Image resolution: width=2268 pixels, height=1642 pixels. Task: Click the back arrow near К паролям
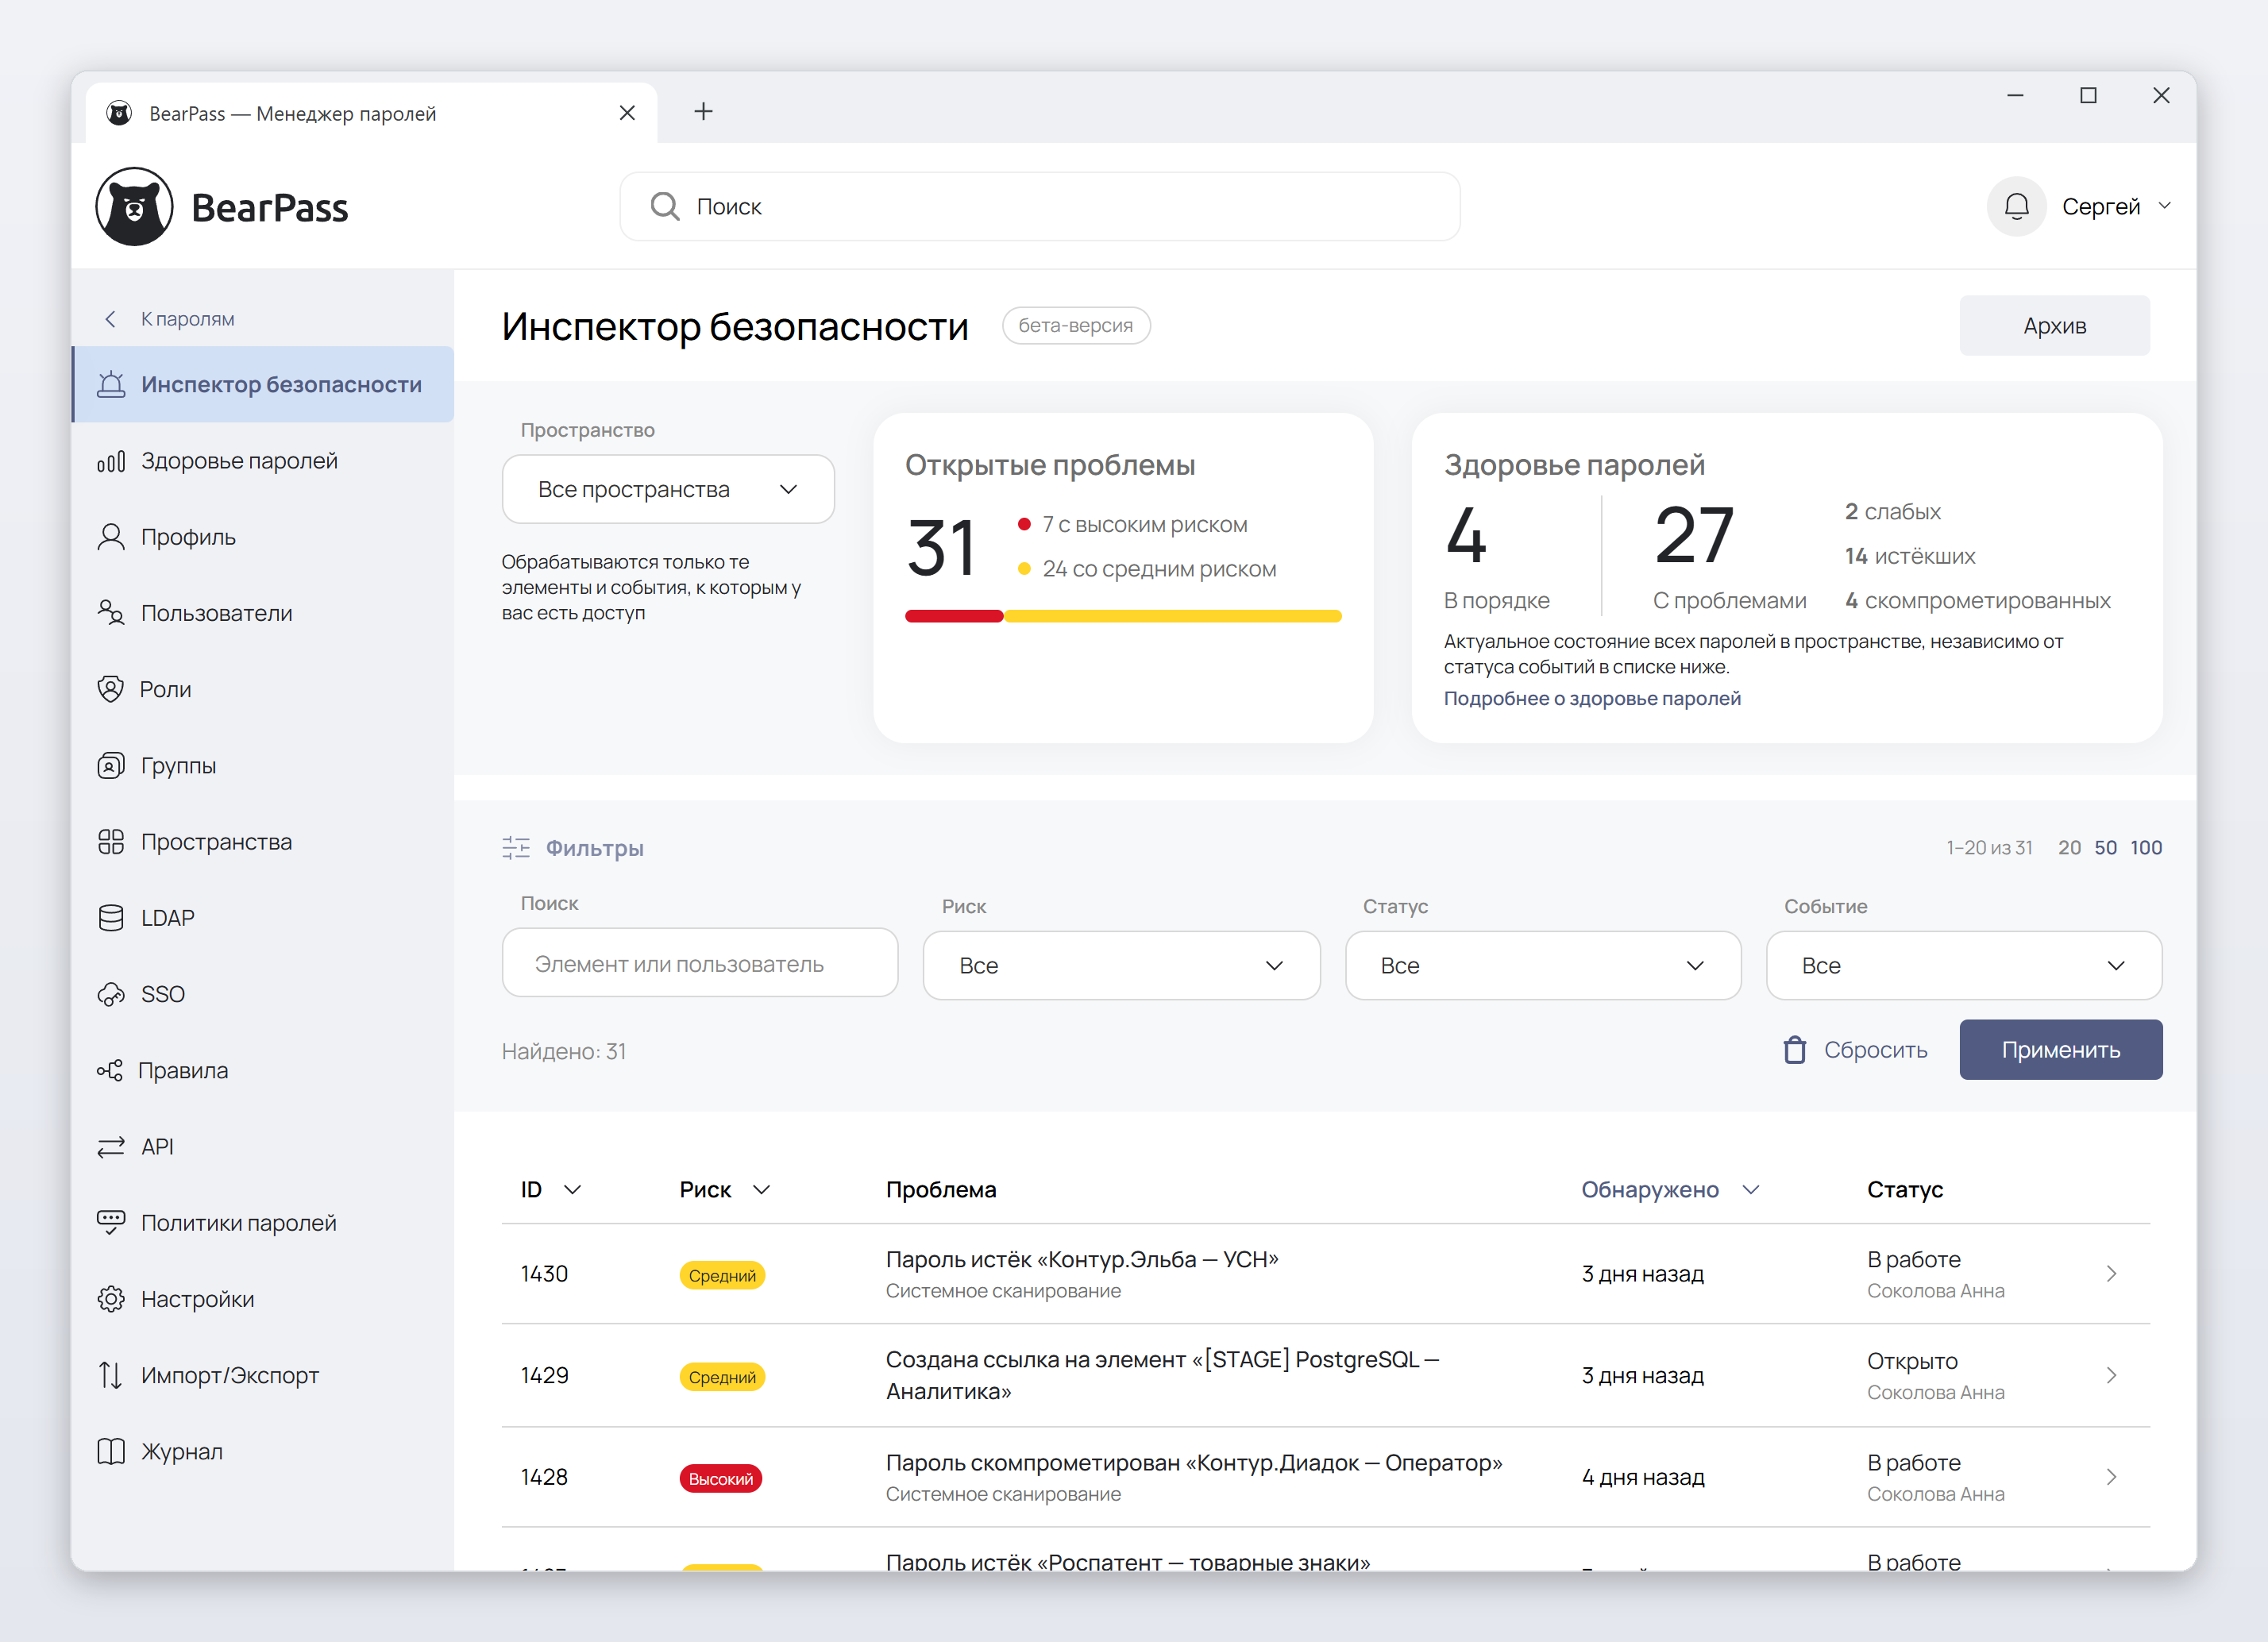tap(111, 319)
